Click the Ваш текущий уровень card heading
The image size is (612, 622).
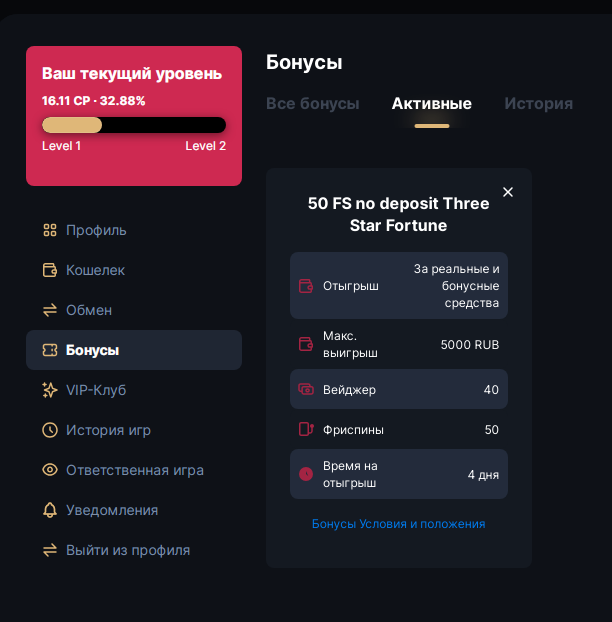click(x=132, y=74)
